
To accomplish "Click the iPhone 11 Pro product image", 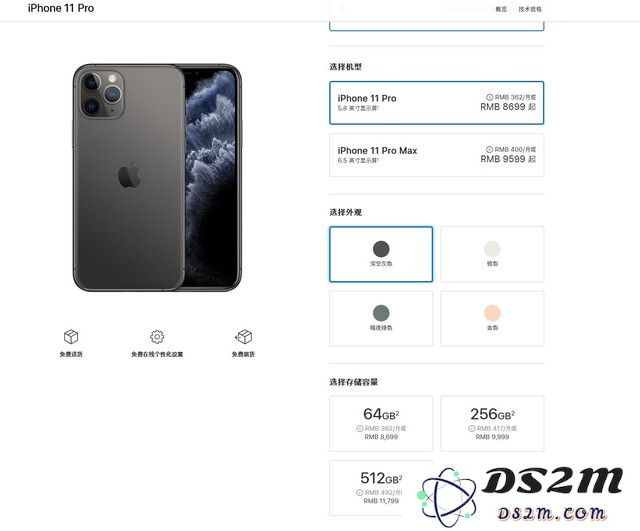I will tap(157, 178).
